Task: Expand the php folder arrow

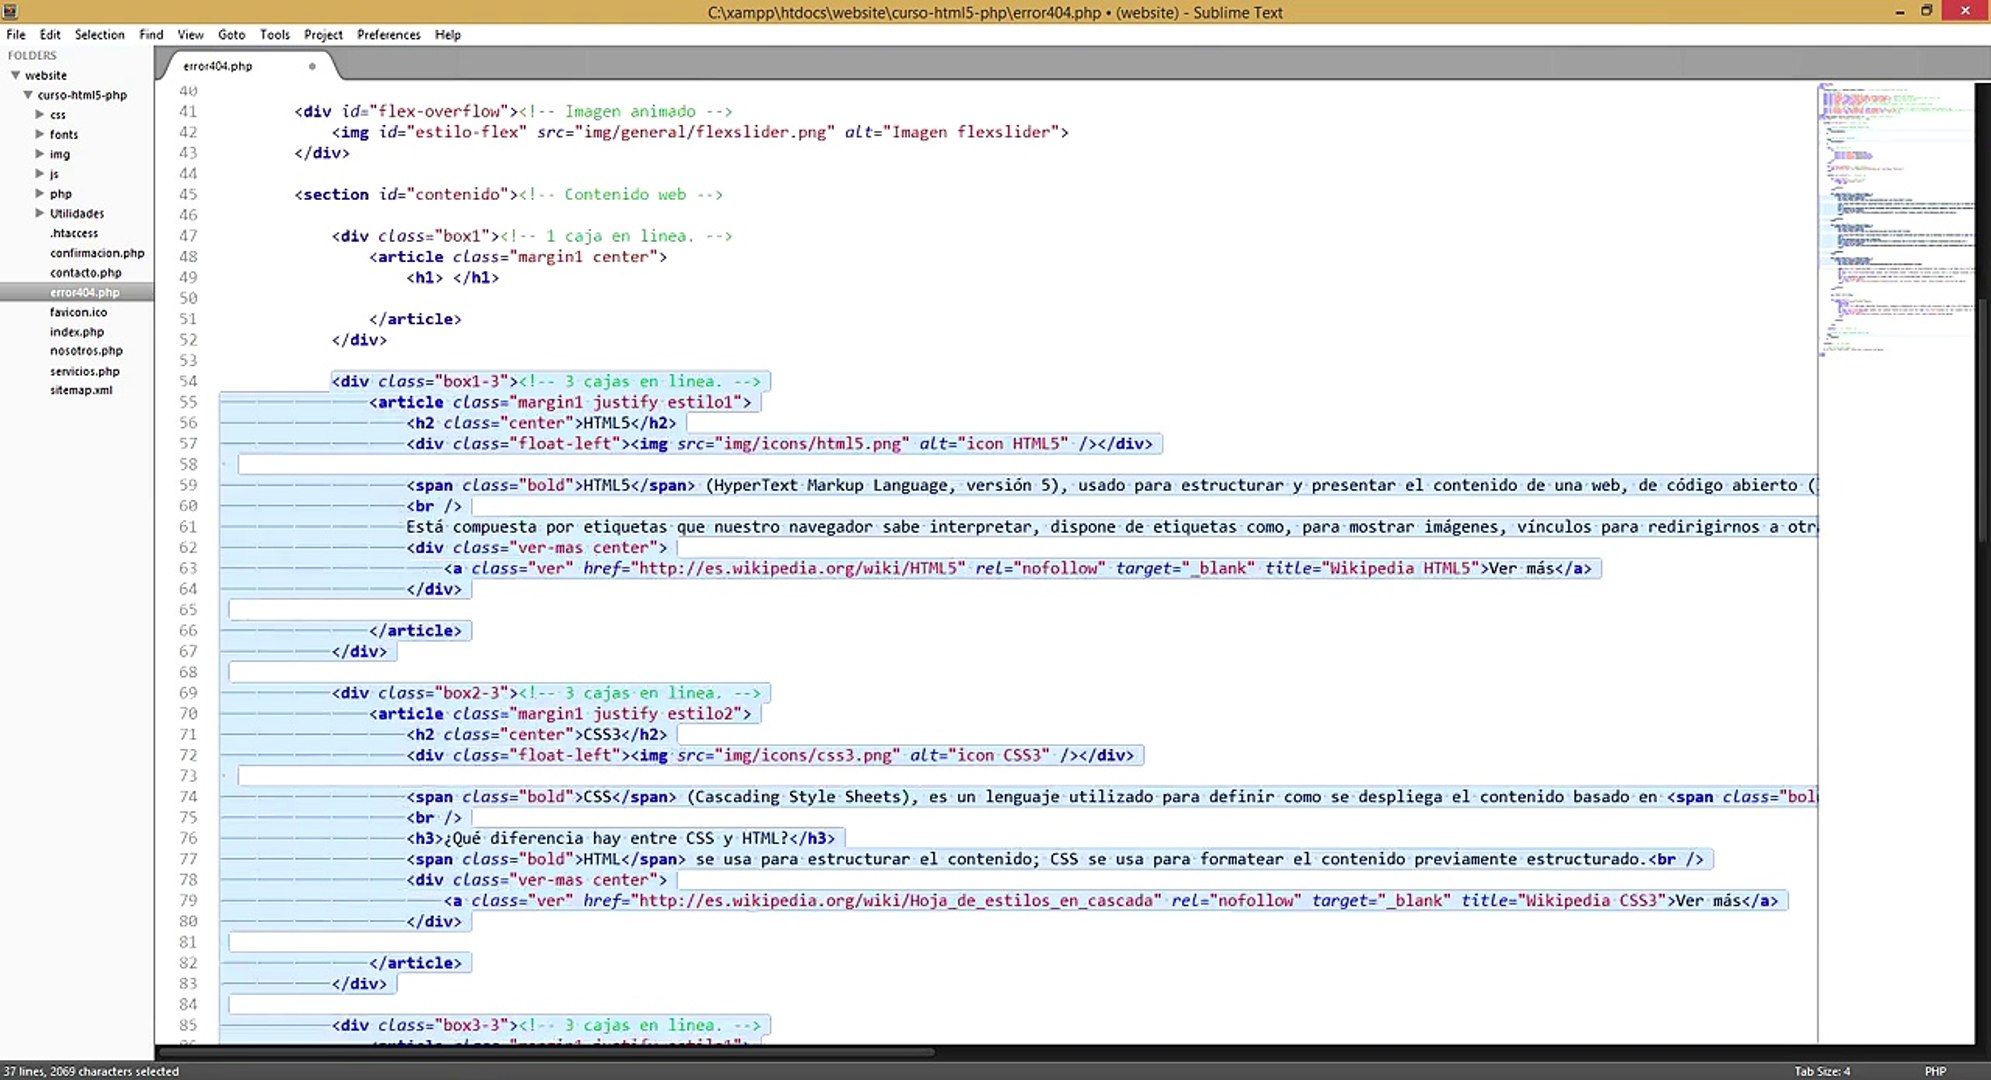Action: (40, 193)
